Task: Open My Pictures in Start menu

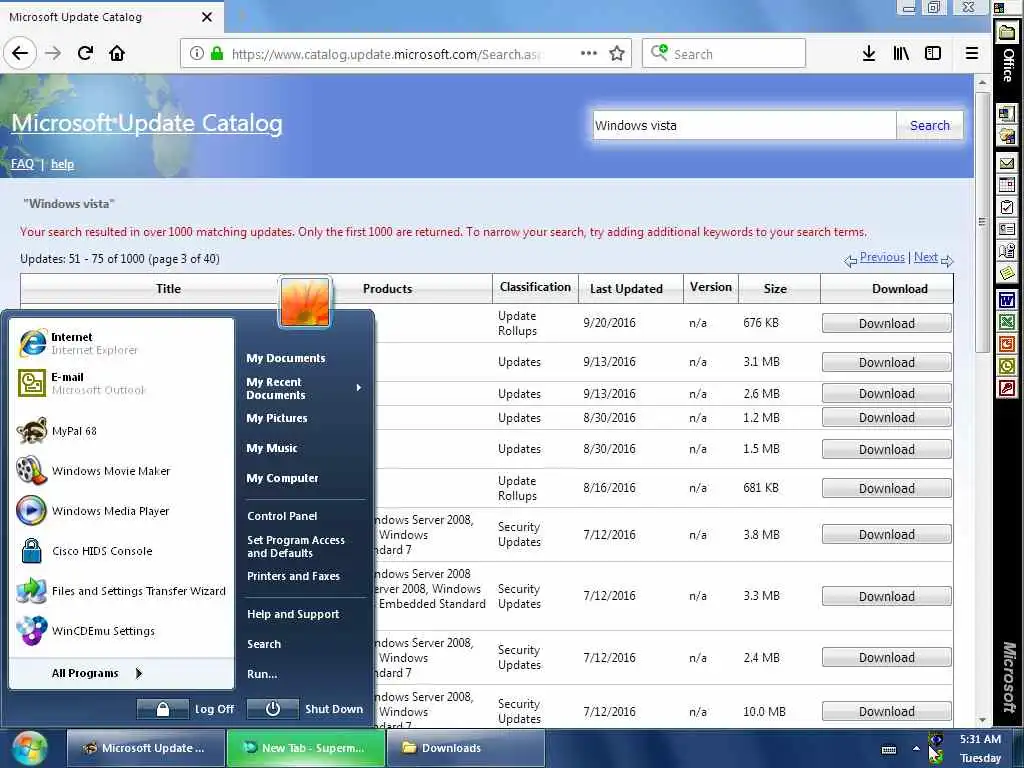Action: [x=277, y=418]
